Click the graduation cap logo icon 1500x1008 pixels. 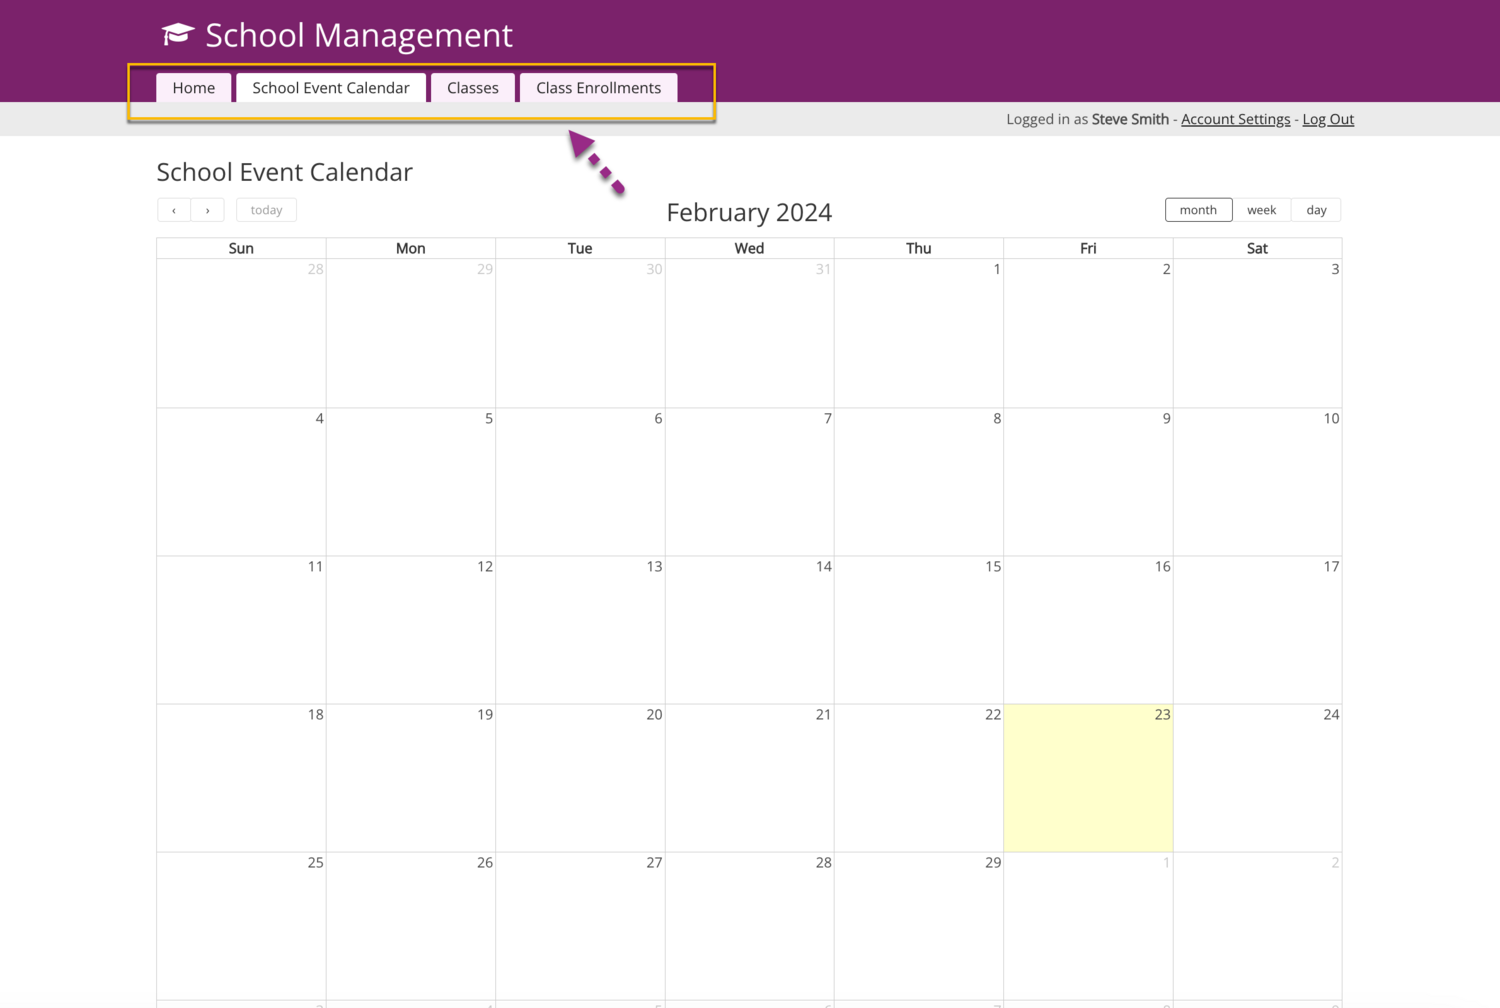click(x=177, y=34)
